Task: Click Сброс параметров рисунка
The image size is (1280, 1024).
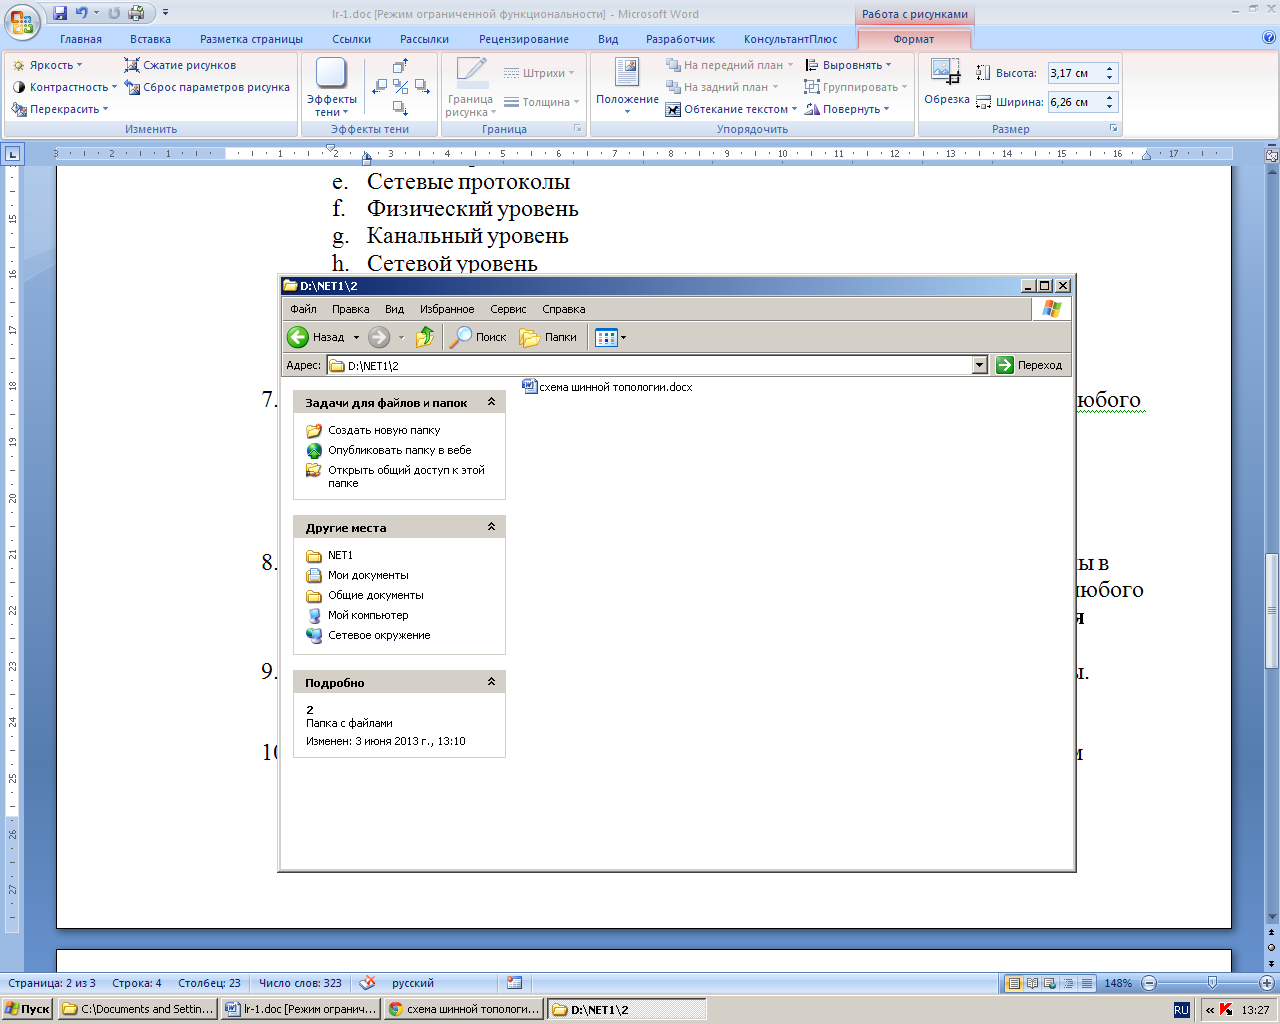Action: 207,87
